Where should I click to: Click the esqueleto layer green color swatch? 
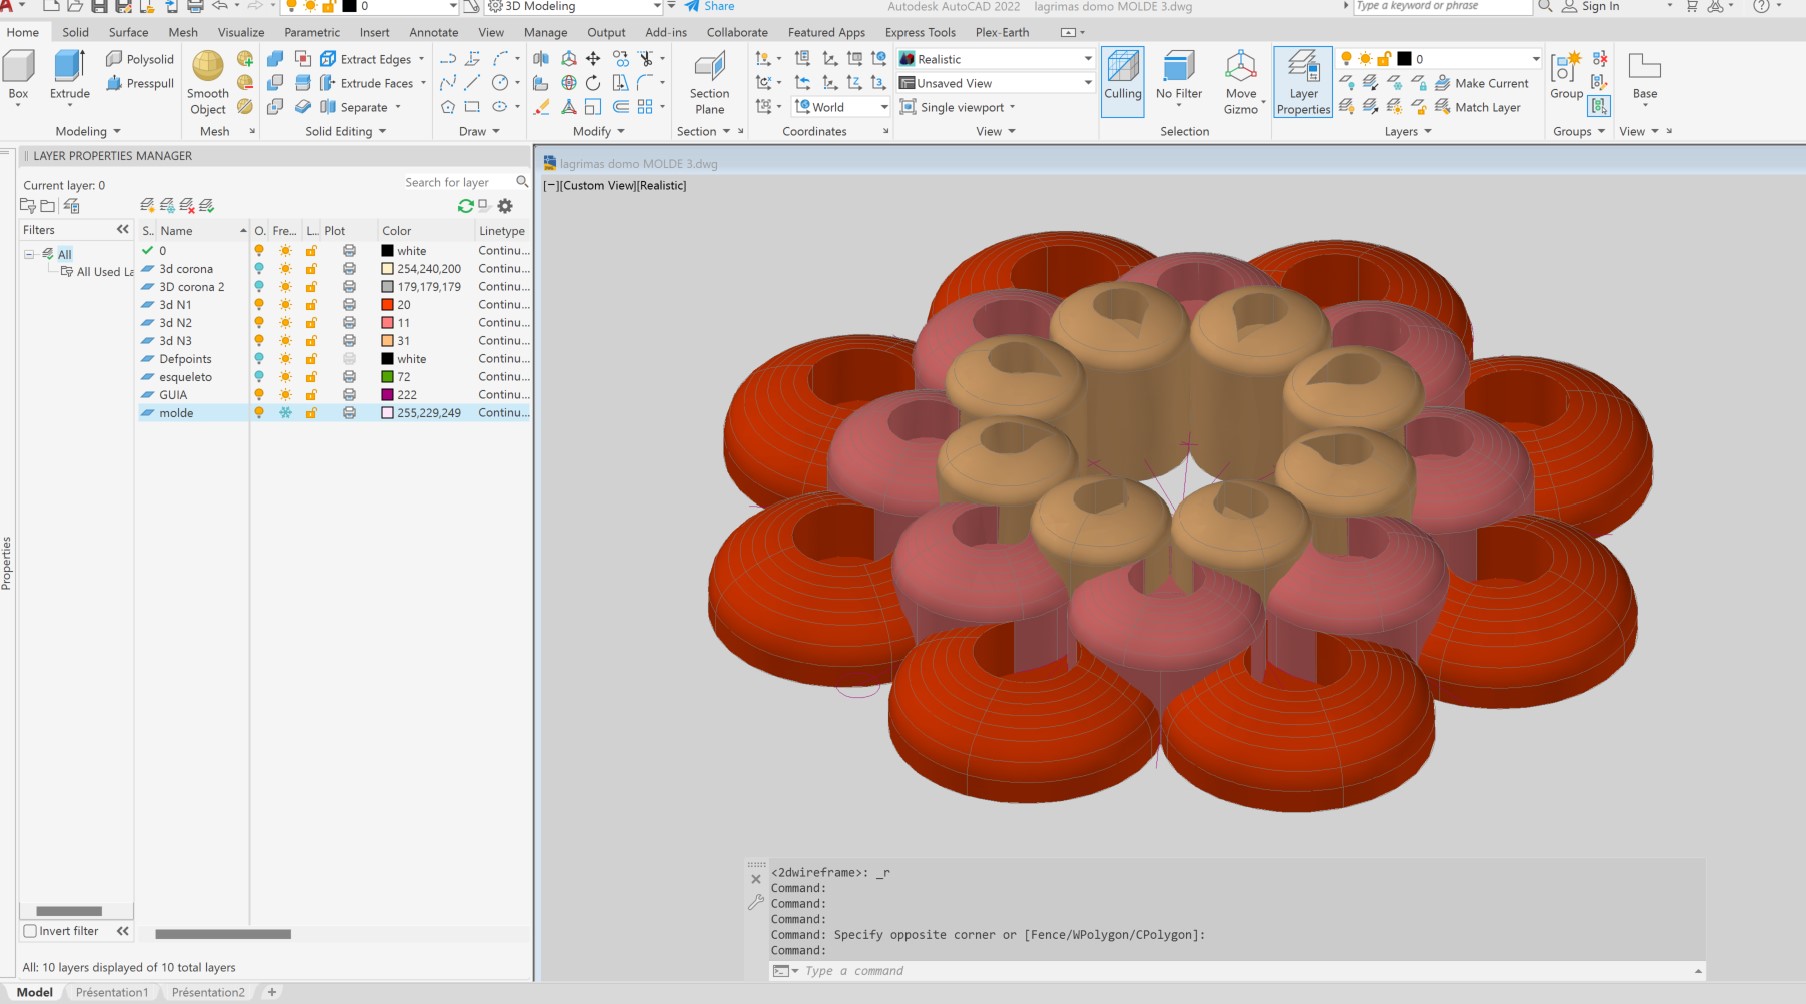click(x=387, y=377)
